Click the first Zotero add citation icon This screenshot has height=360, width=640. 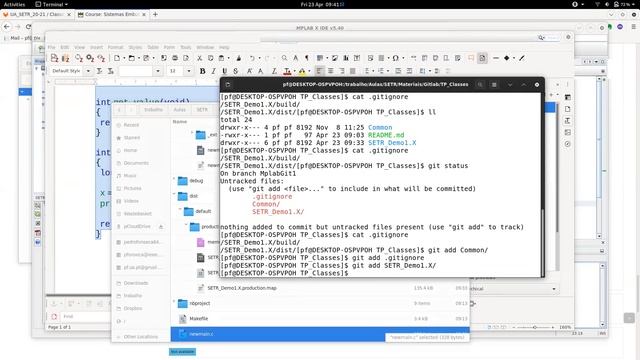[x=54, y=58]
